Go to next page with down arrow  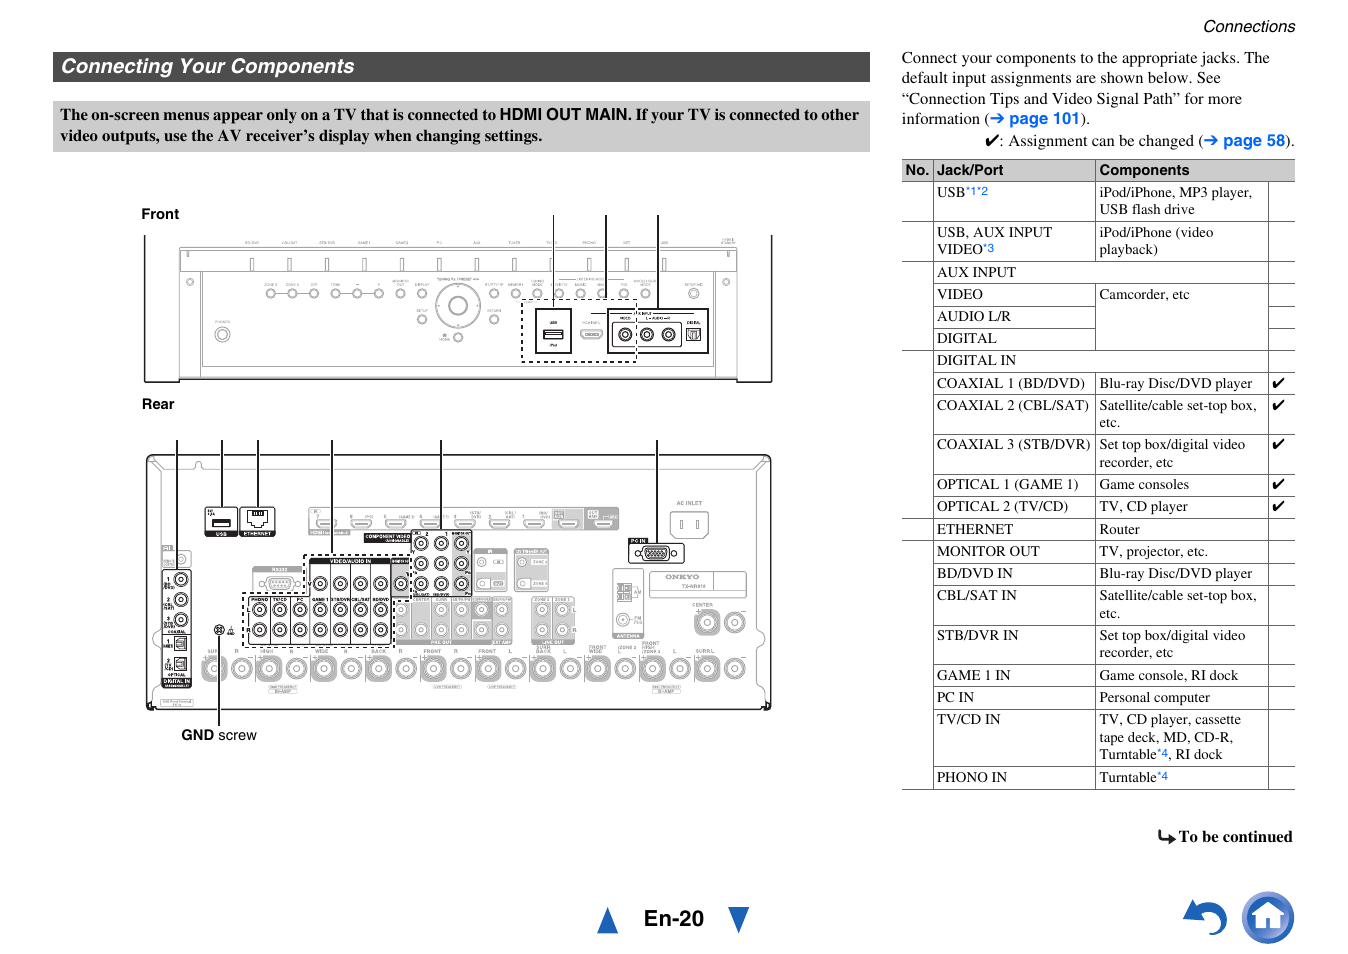[739, 919]
